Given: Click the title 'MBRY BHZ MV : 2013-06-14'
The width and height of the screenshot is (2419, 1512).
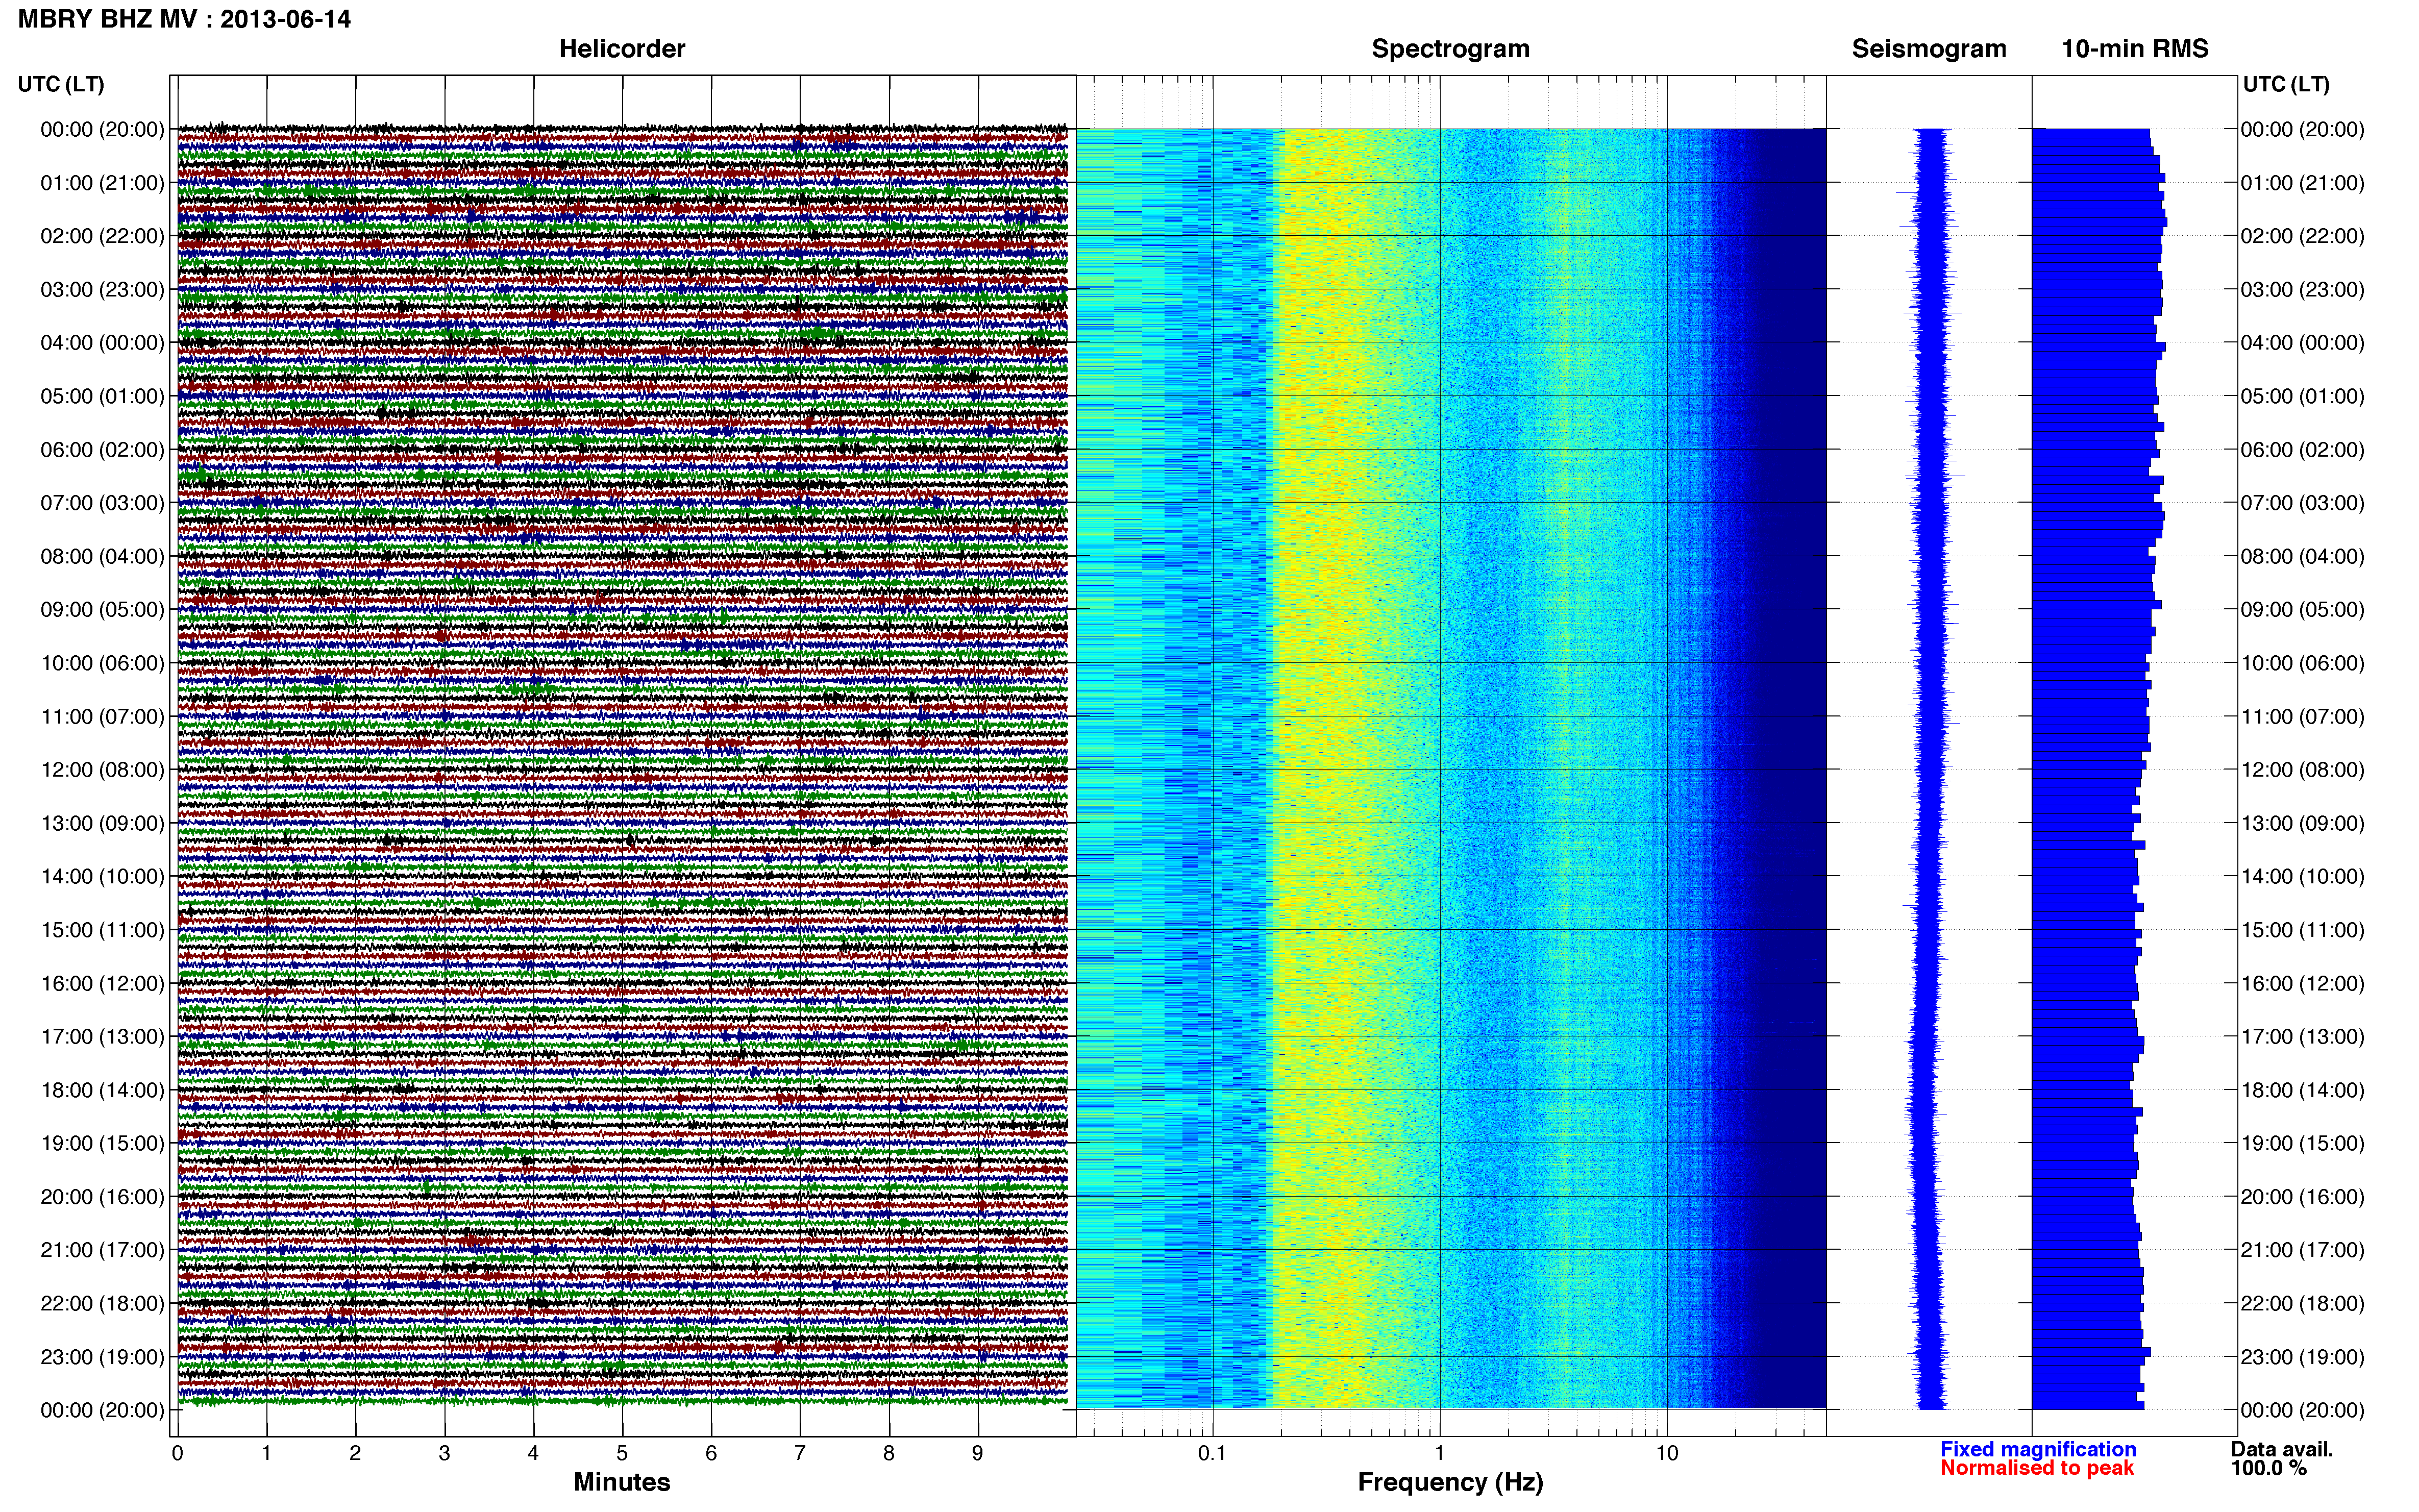Looking at the screenshot, I should coord(184,19).
